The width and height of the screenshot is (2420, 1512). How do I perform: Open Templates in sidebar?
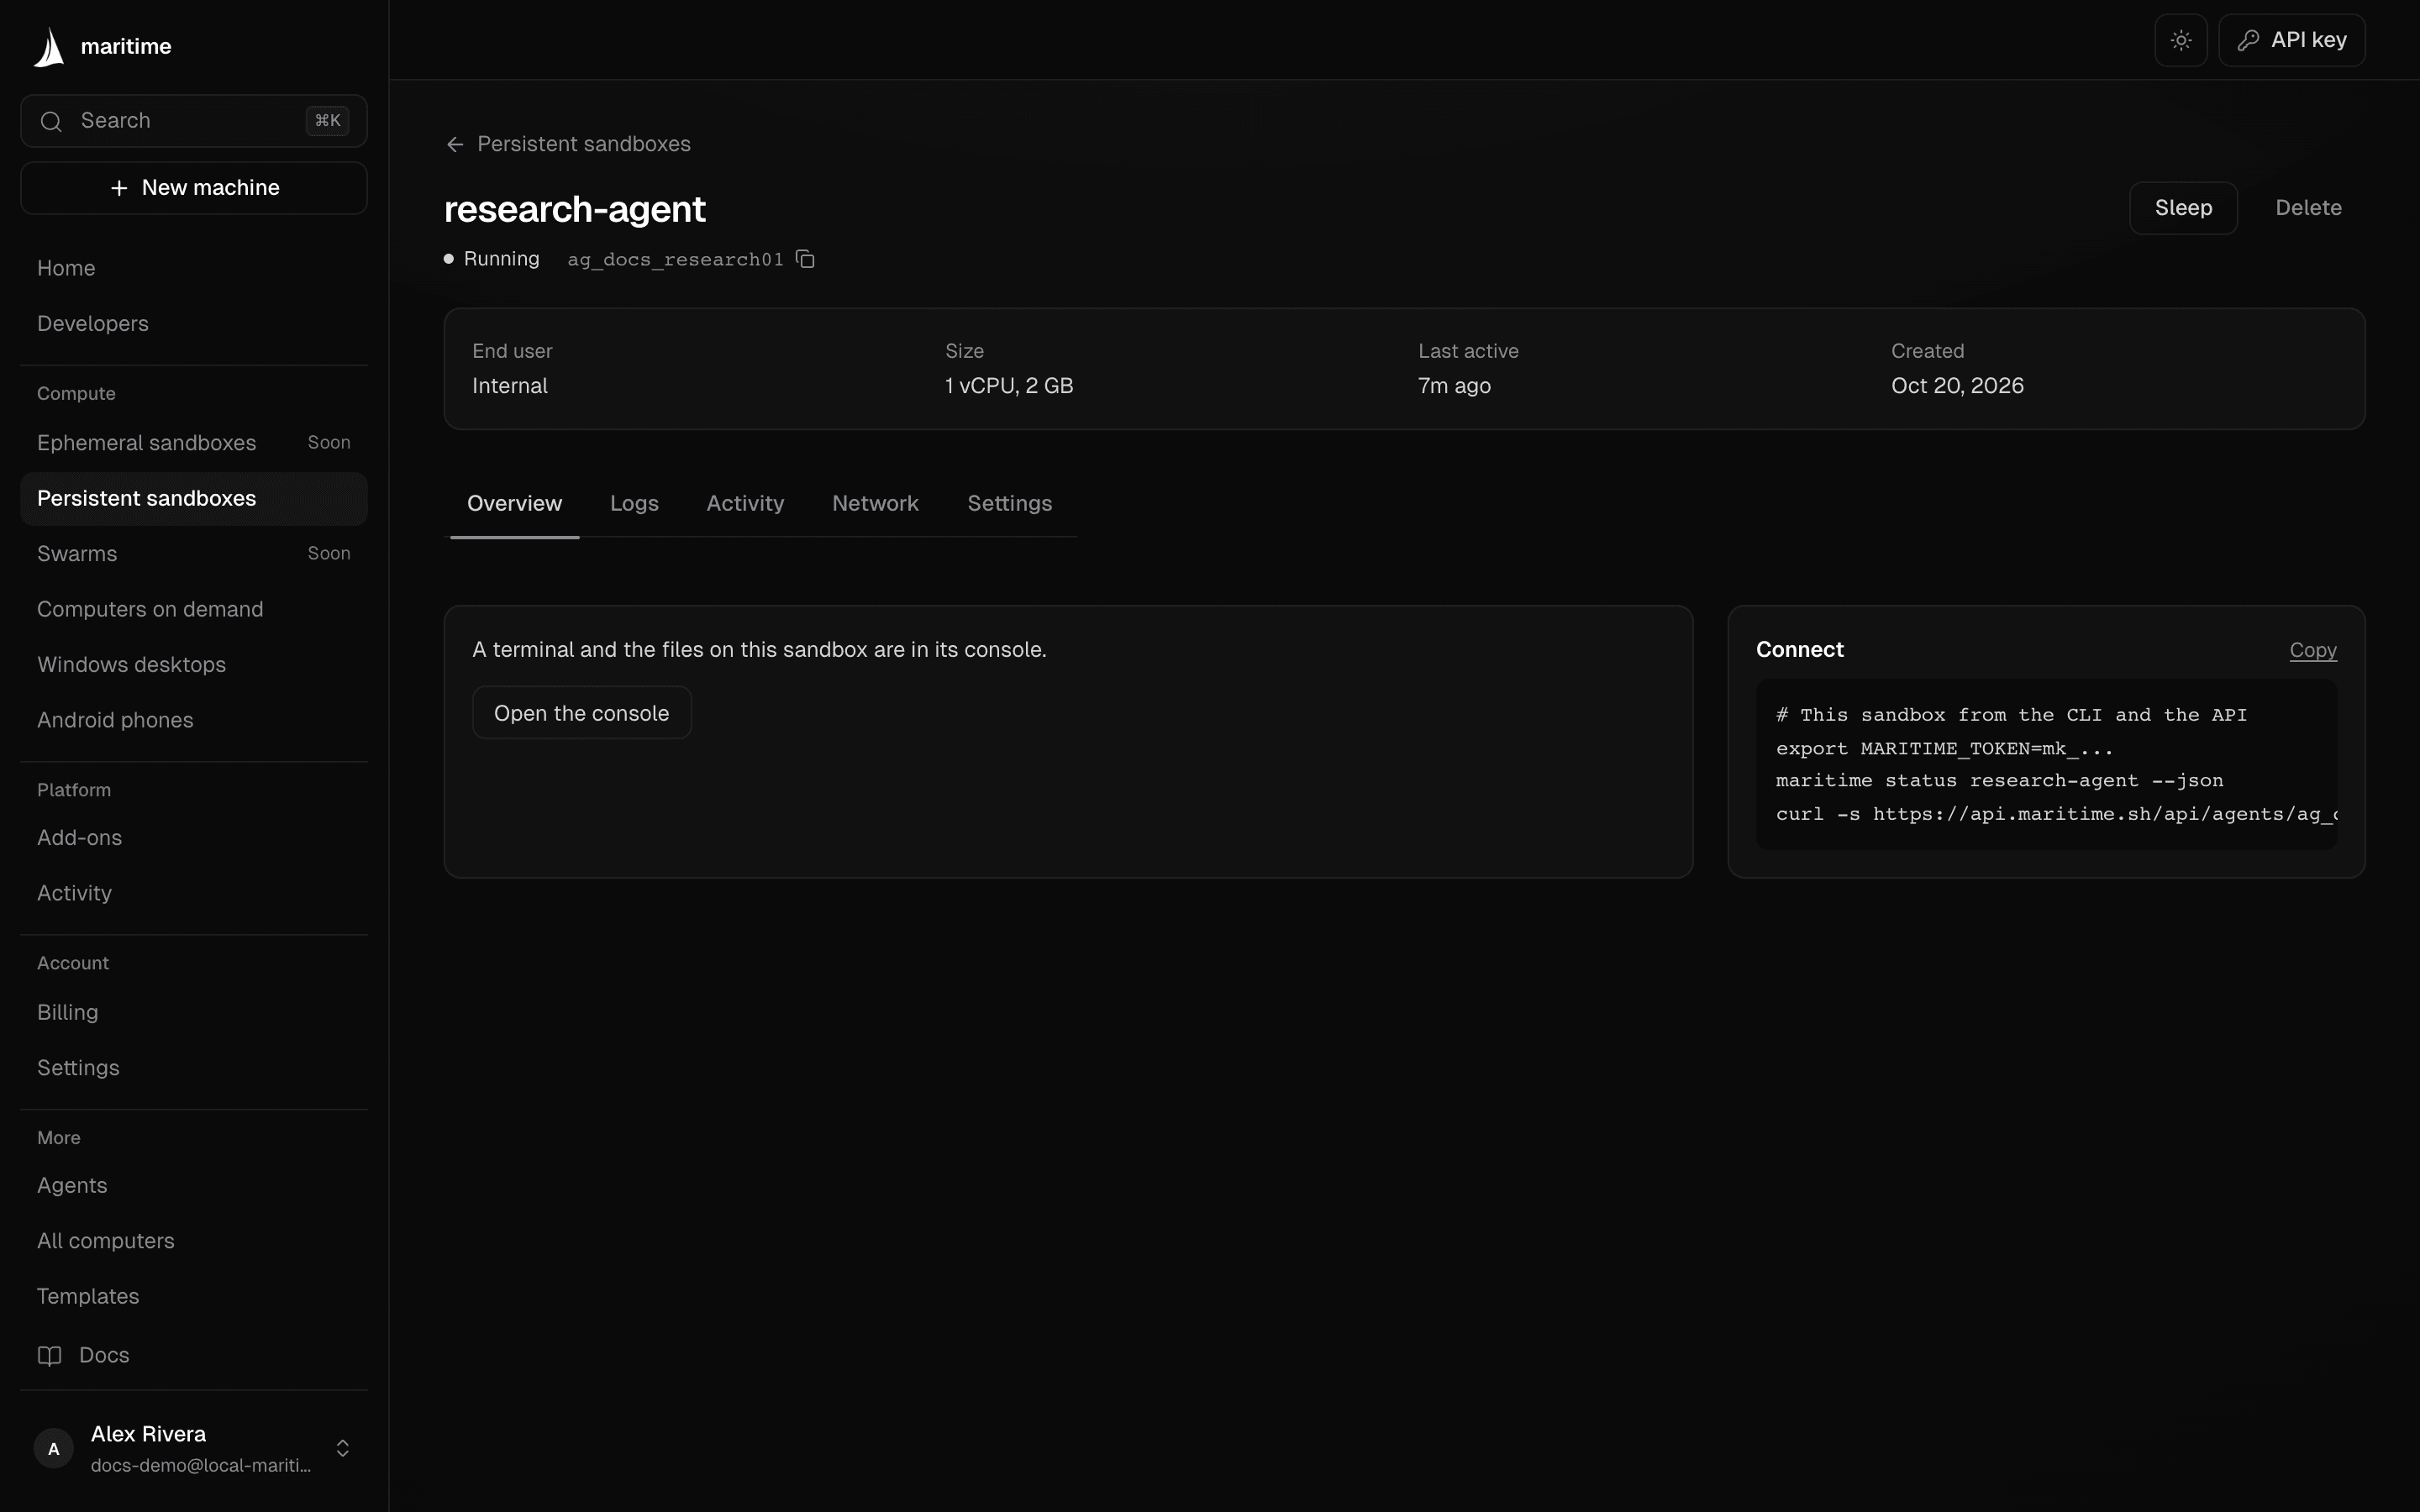click(194, 1296)
